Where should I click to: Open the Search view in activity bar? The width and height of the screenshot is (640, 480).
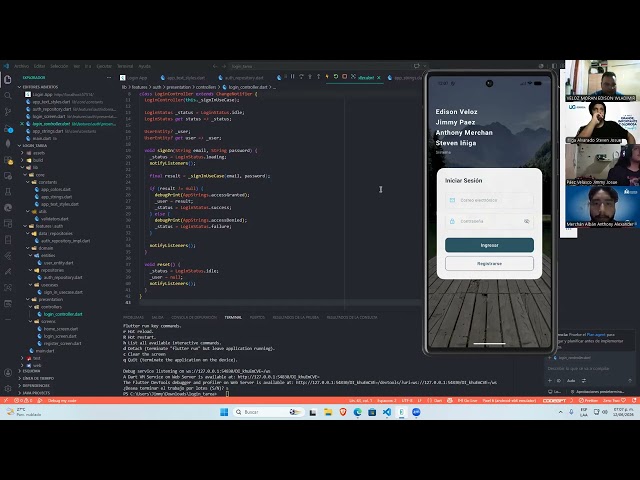[8, 96]
